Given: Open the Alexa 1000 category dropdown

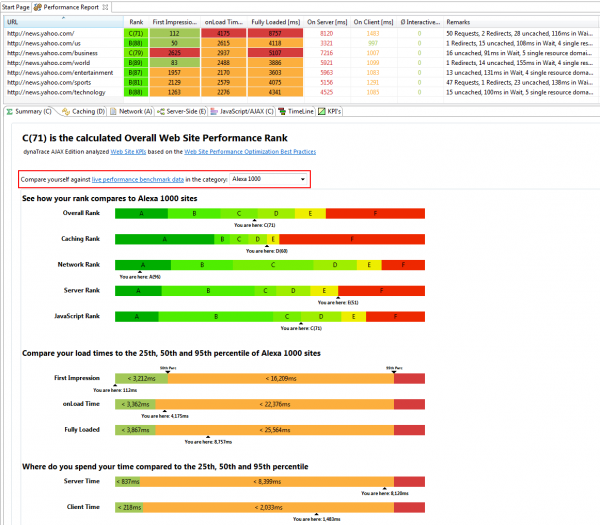Looking at the screenshot, I should (x=269, y=179).
